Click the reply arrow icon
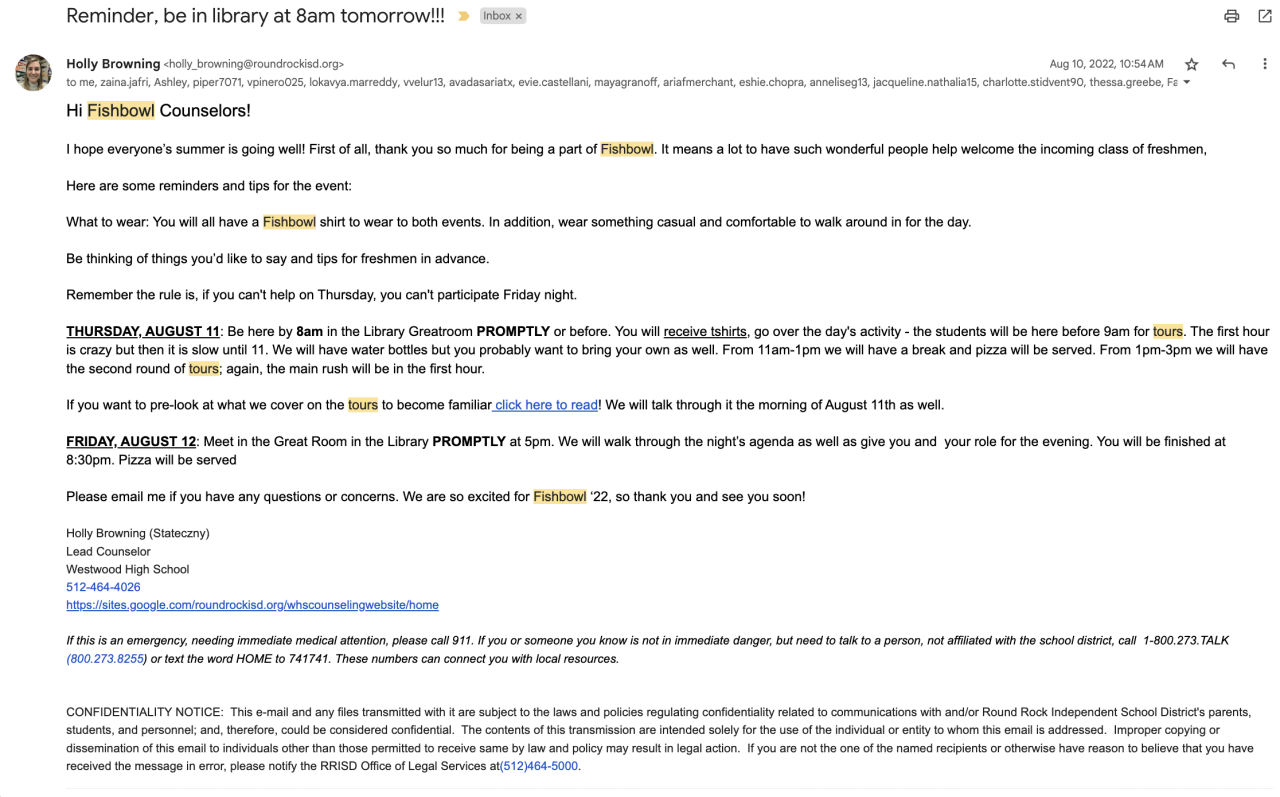This screenshot has height=797, width=1280. pyautogui.click(x=1228, y=64)
